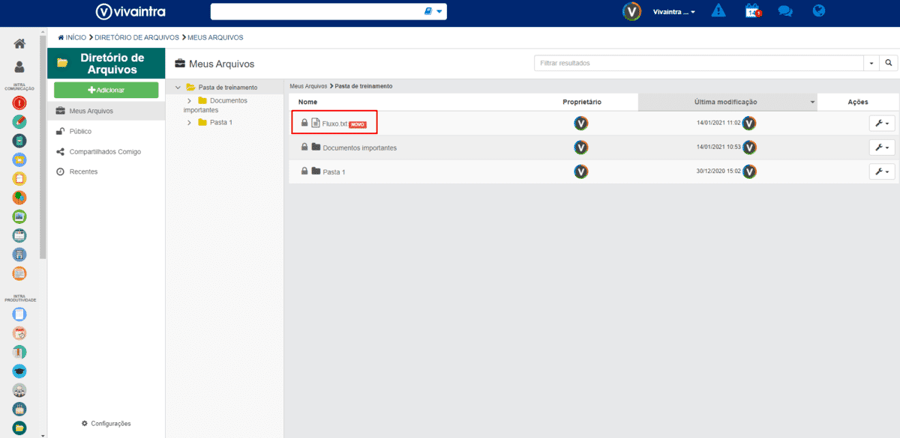This screenshot has height=438, width=900.
Task: Open the Vivaintra account dropdown
Action: 674,11
